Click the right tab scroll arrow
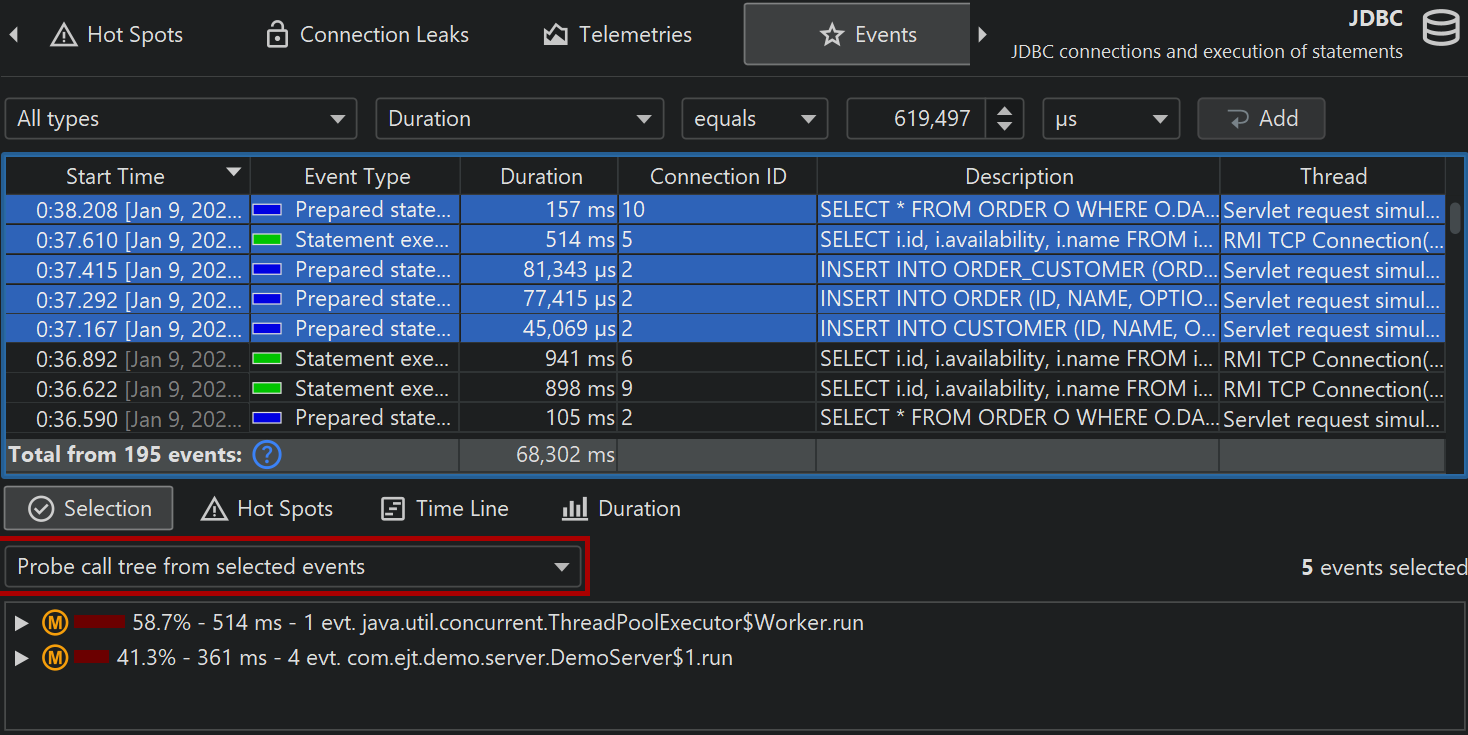The height and width of the screenshot is (735, 1468). (982, 35)
